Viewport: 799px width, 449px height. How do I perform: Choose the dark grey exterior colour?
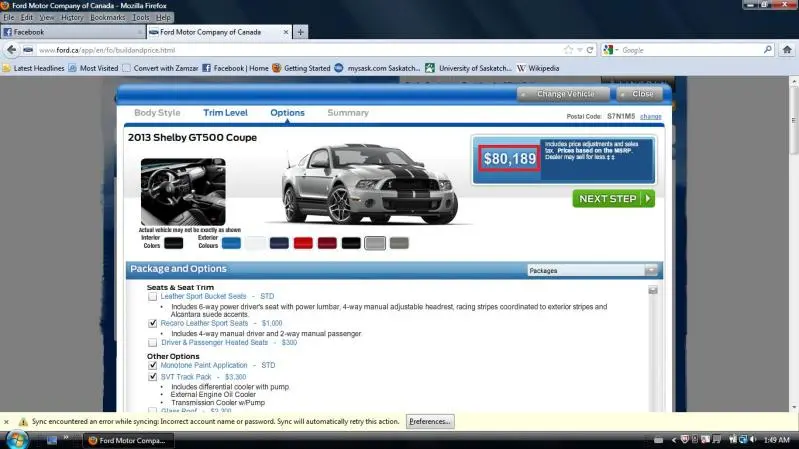(x=399, y=243)
